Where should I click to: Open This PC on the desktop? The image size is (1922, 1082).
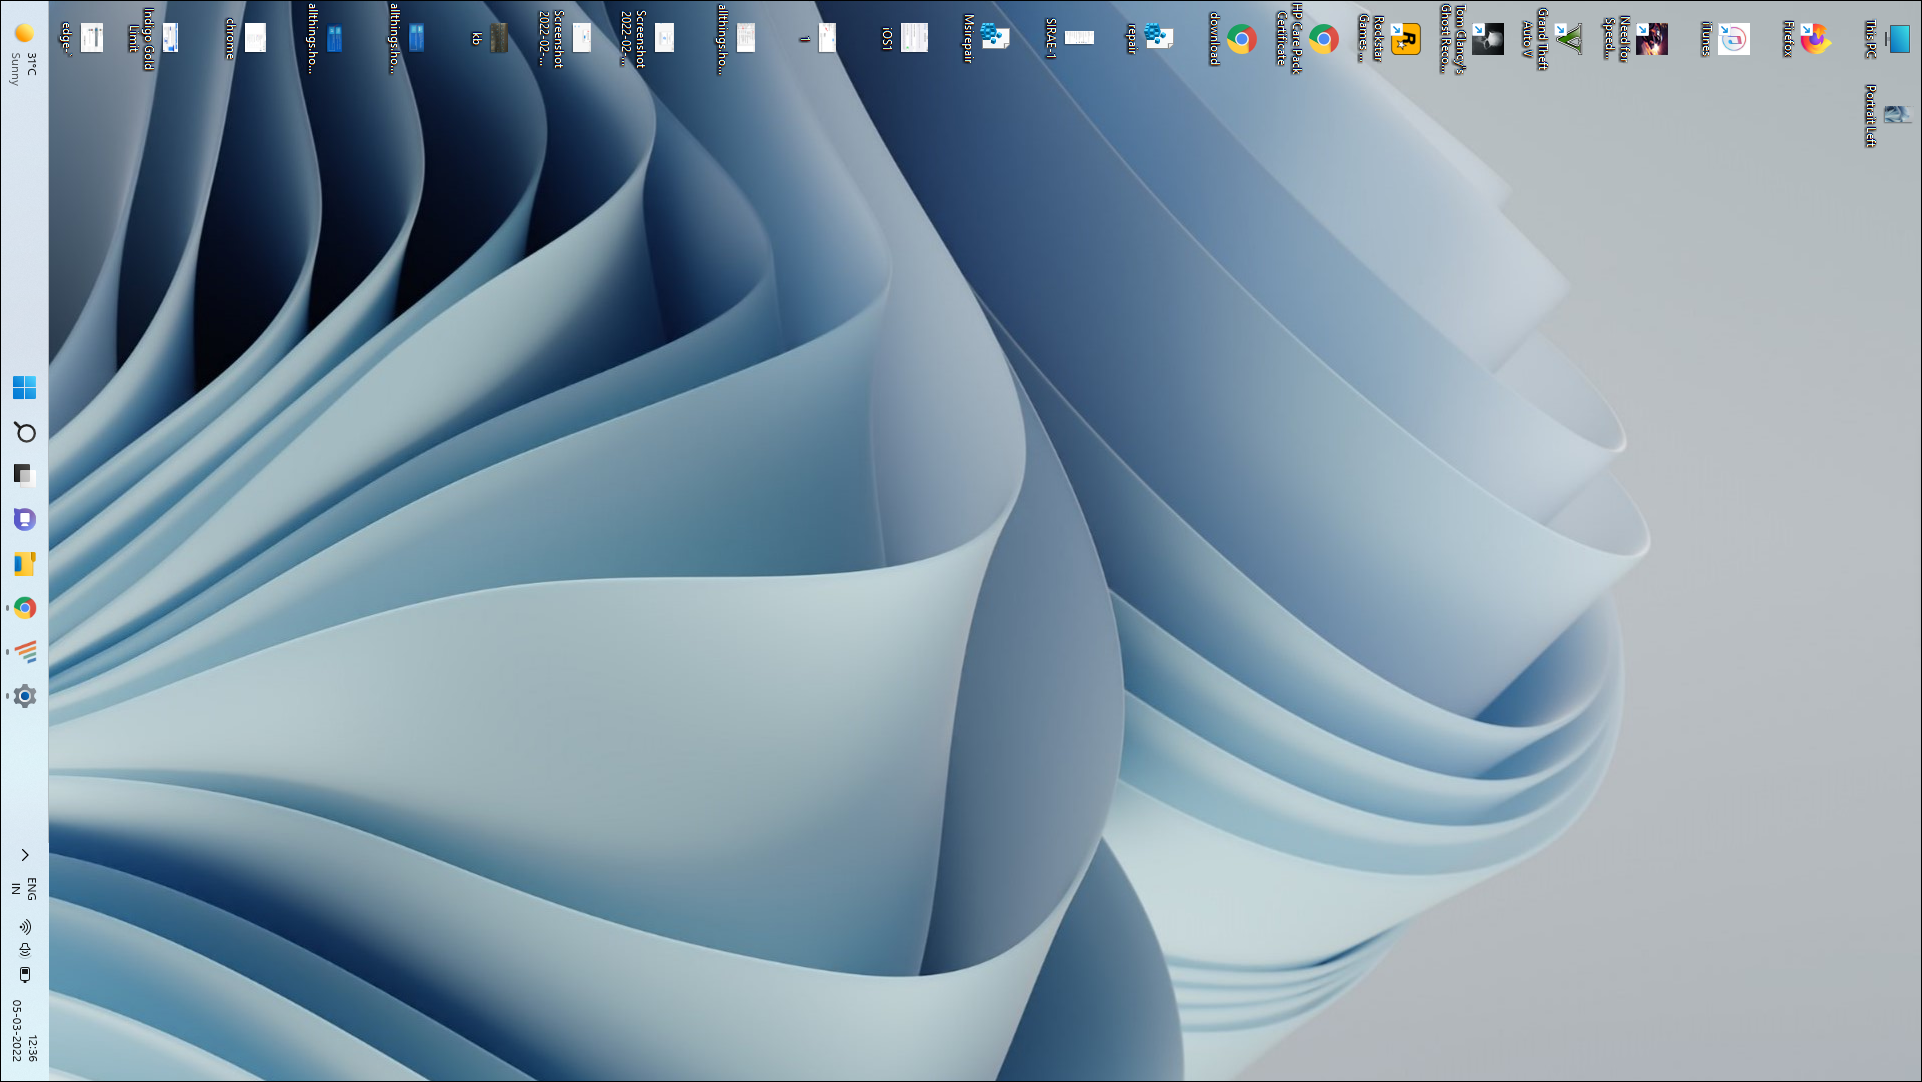tap(1898, 38)
